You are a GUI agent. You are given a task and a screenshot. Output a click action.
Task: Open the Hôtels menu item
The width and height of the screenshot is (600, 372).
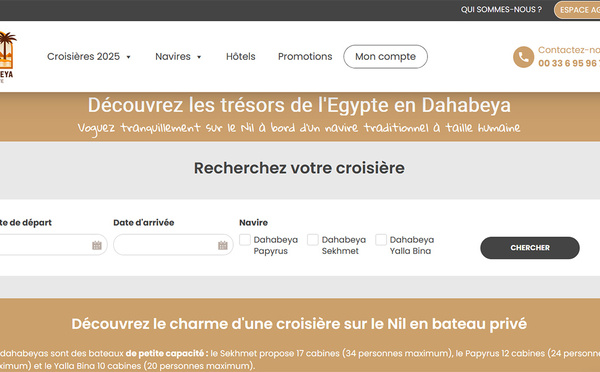pos(241,57)
